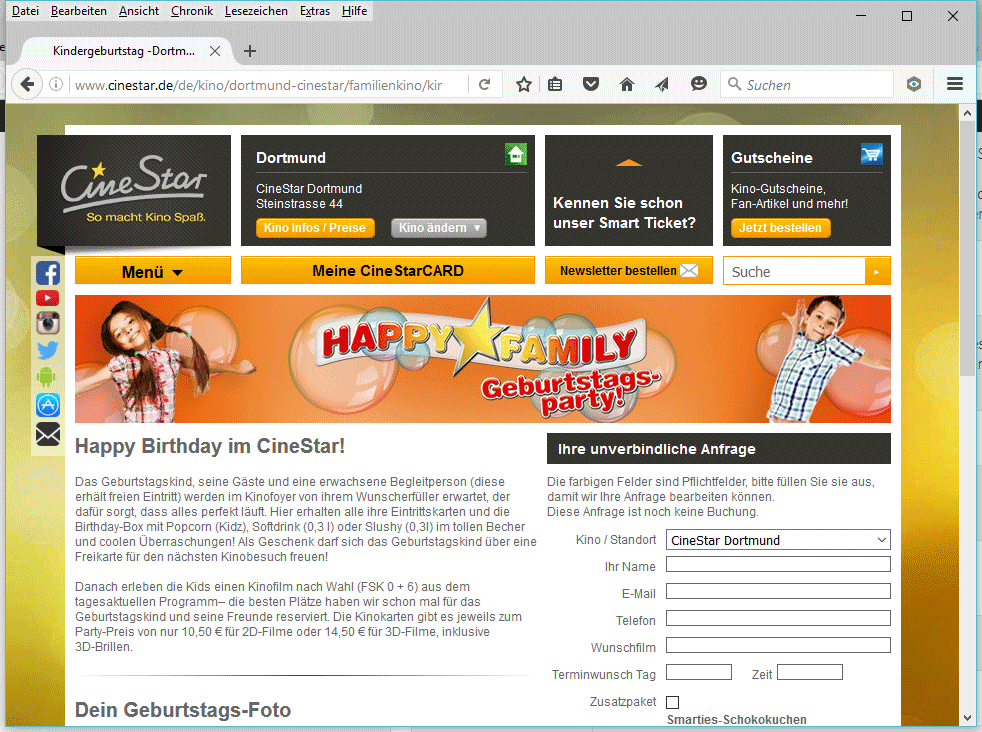Image resolution: width=982 pixels, height=732 pixels.
Task: Focus the Telefon input field
Action: tap(778, 618)
